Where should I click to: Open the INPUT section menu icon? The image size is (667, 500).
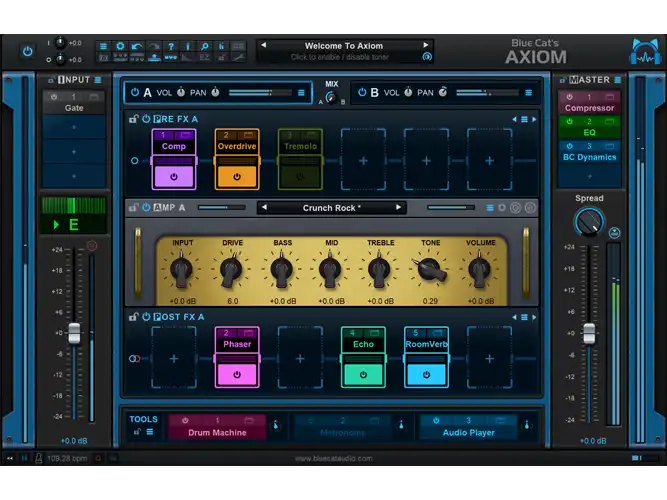pyautogui.click(x=98, y=80)
